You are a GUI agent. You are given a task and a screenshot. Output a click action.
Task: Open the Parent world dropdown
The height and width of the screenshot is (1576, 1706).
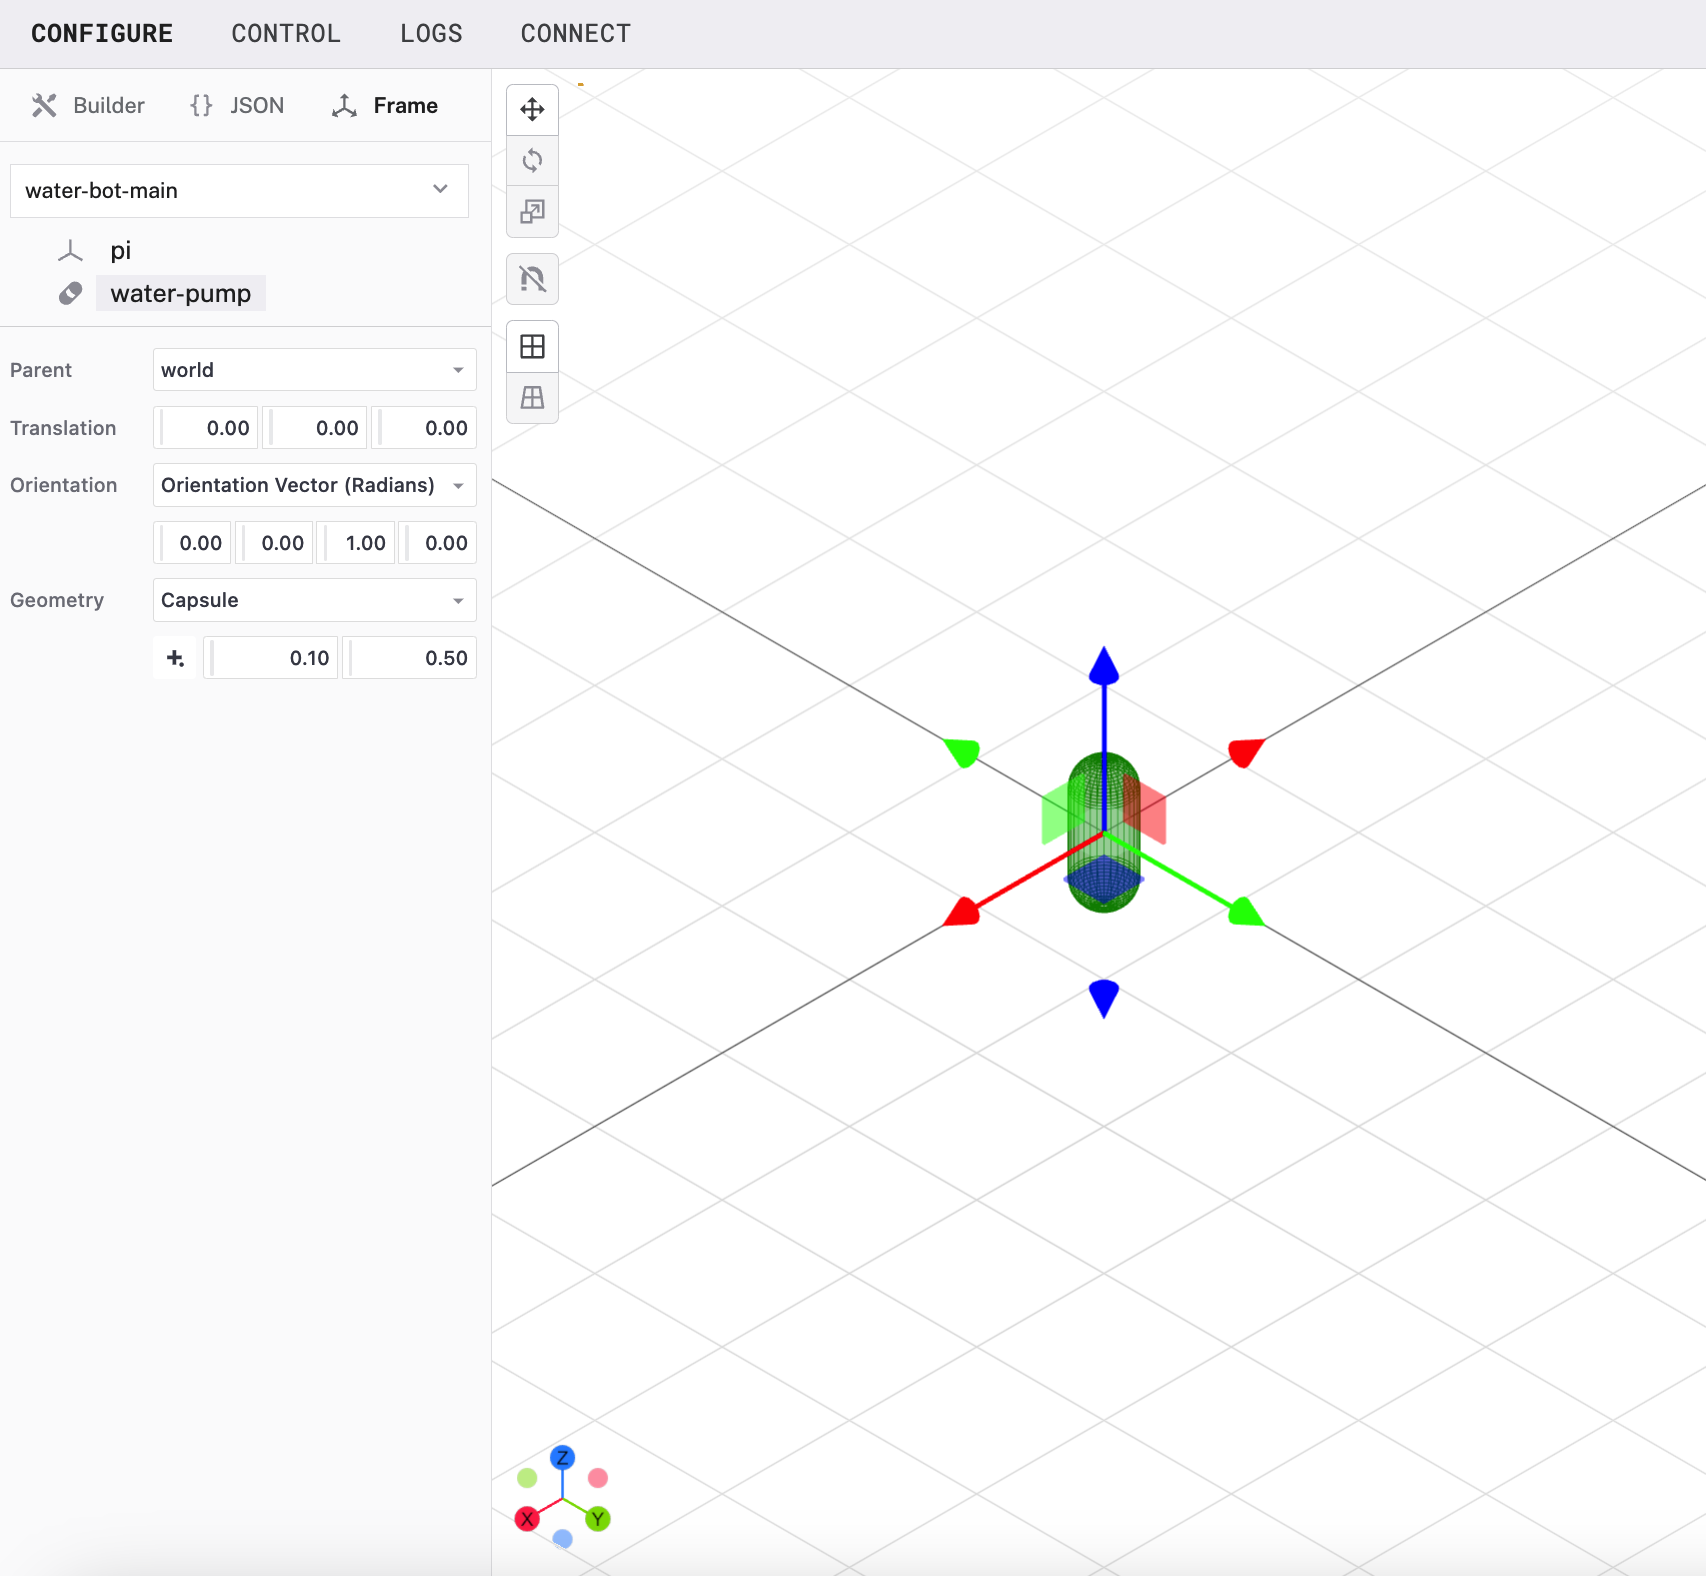pyautogui.click(x=314, y=370)
